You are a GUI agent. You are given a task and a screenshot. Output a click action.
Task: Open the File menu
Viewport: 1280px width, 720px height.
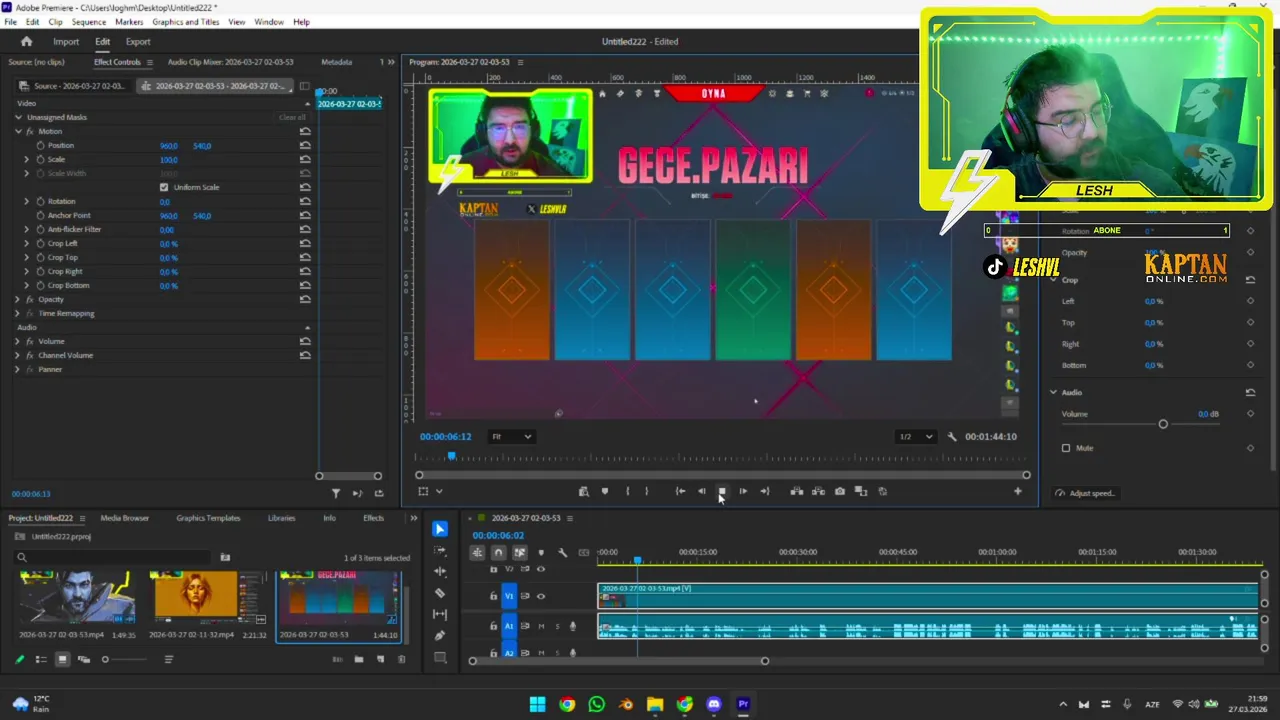pyautogui.click(x=10, y=22)
